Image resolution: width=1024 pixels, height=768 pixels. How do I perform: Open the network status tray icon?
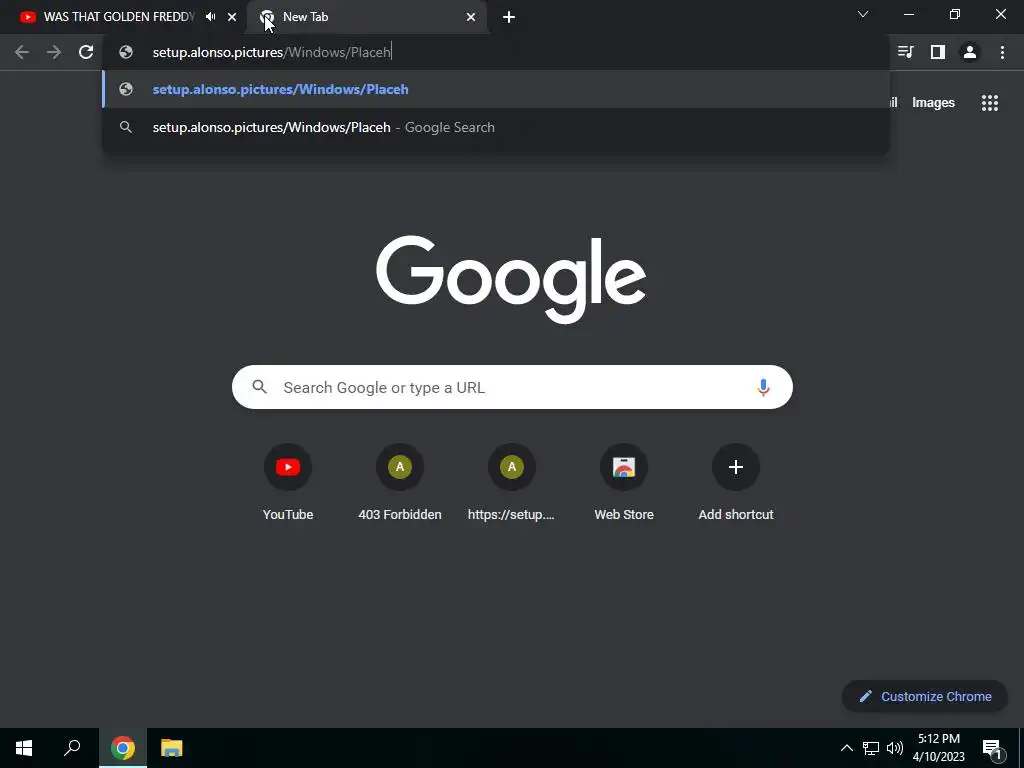click(871, 748)
